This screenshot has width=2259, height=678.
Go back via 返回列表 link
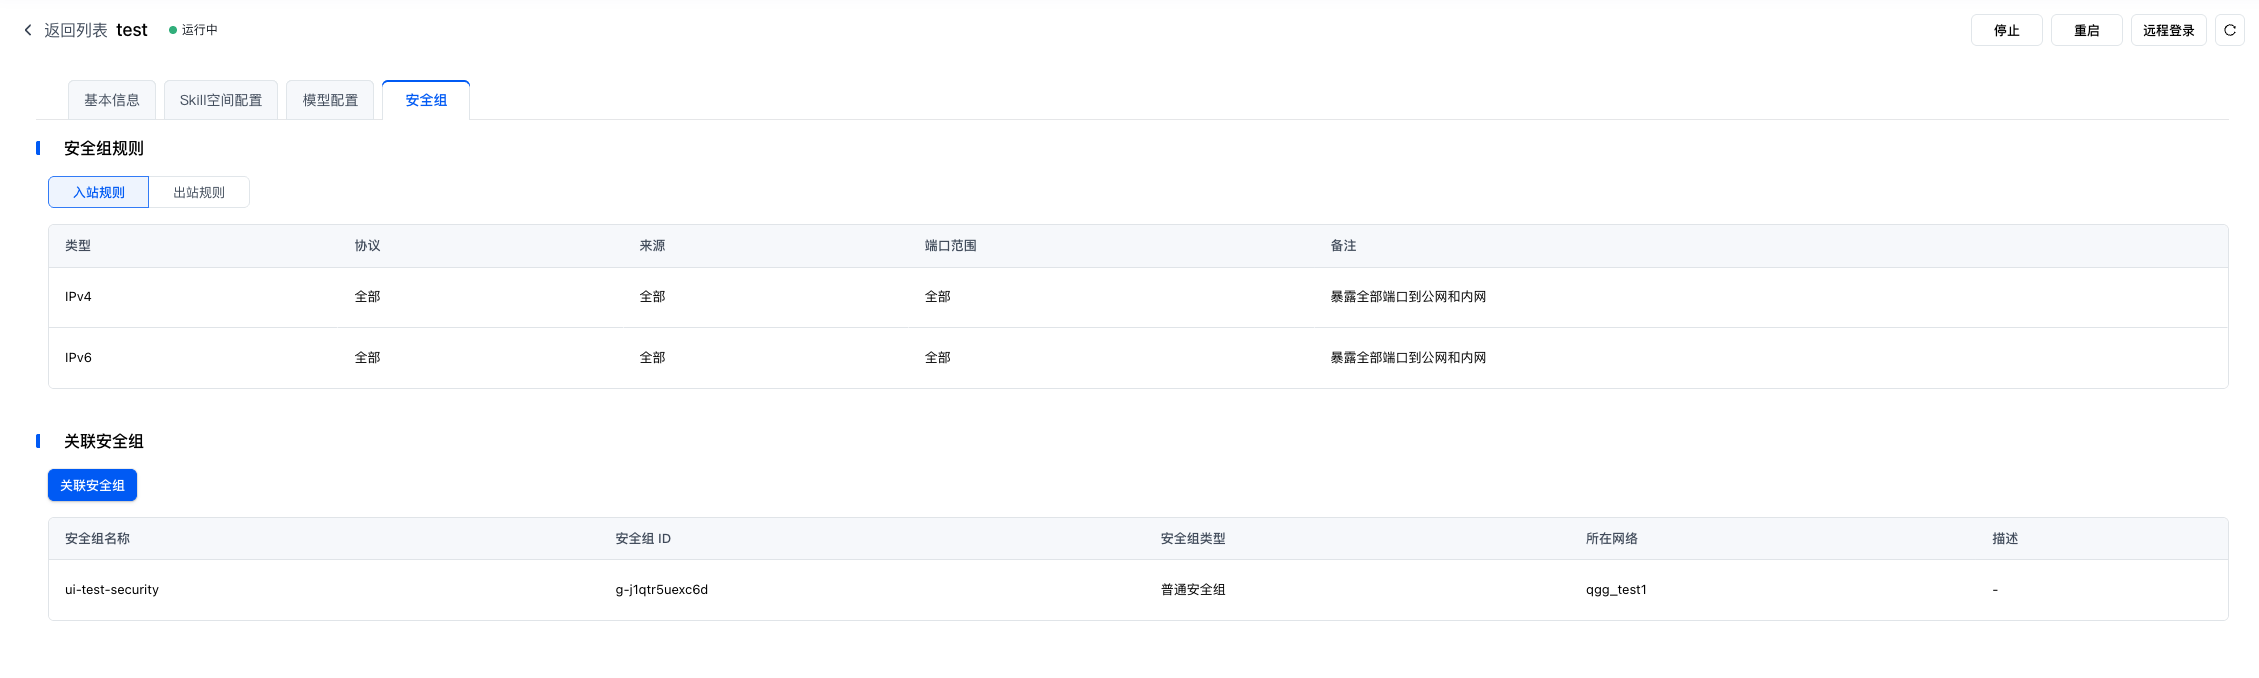click(76, 30)
